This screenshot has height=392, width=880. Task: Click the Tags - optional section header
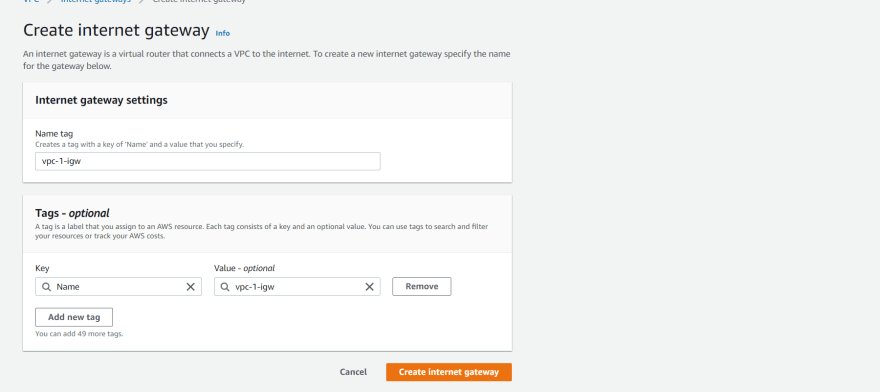click(x=72, y=213)
